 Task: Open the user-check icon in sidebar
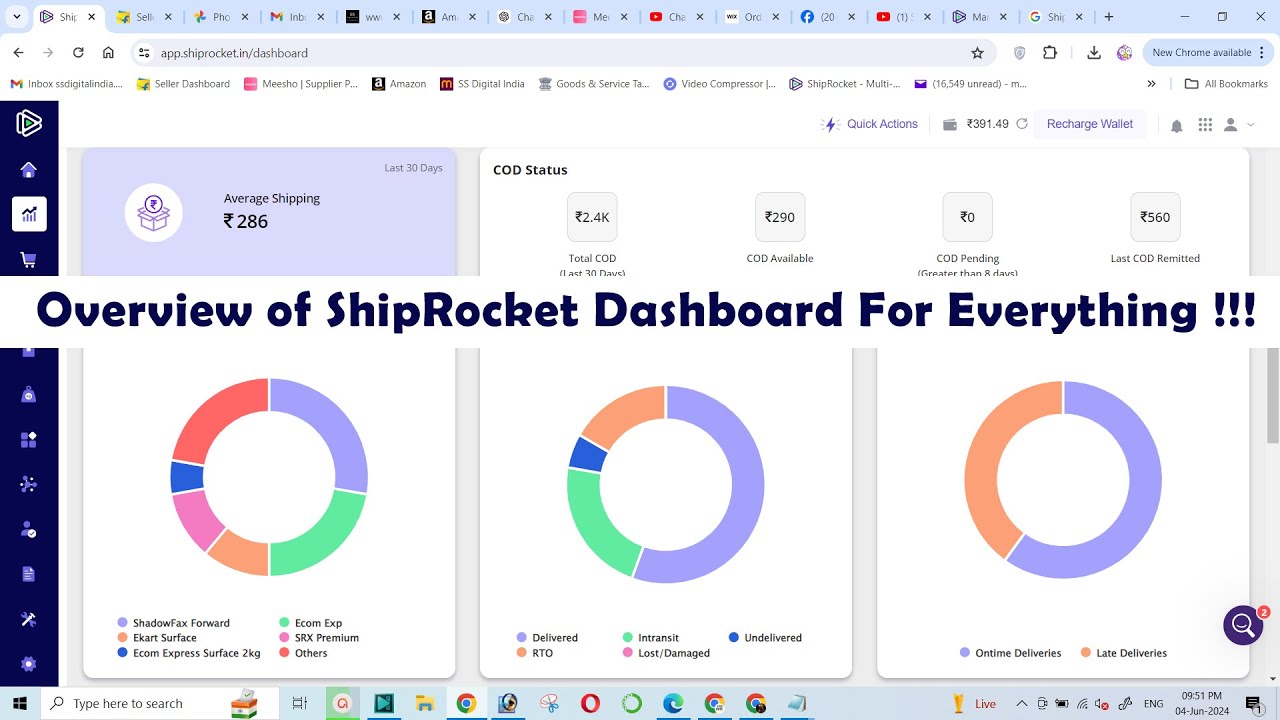29,530
